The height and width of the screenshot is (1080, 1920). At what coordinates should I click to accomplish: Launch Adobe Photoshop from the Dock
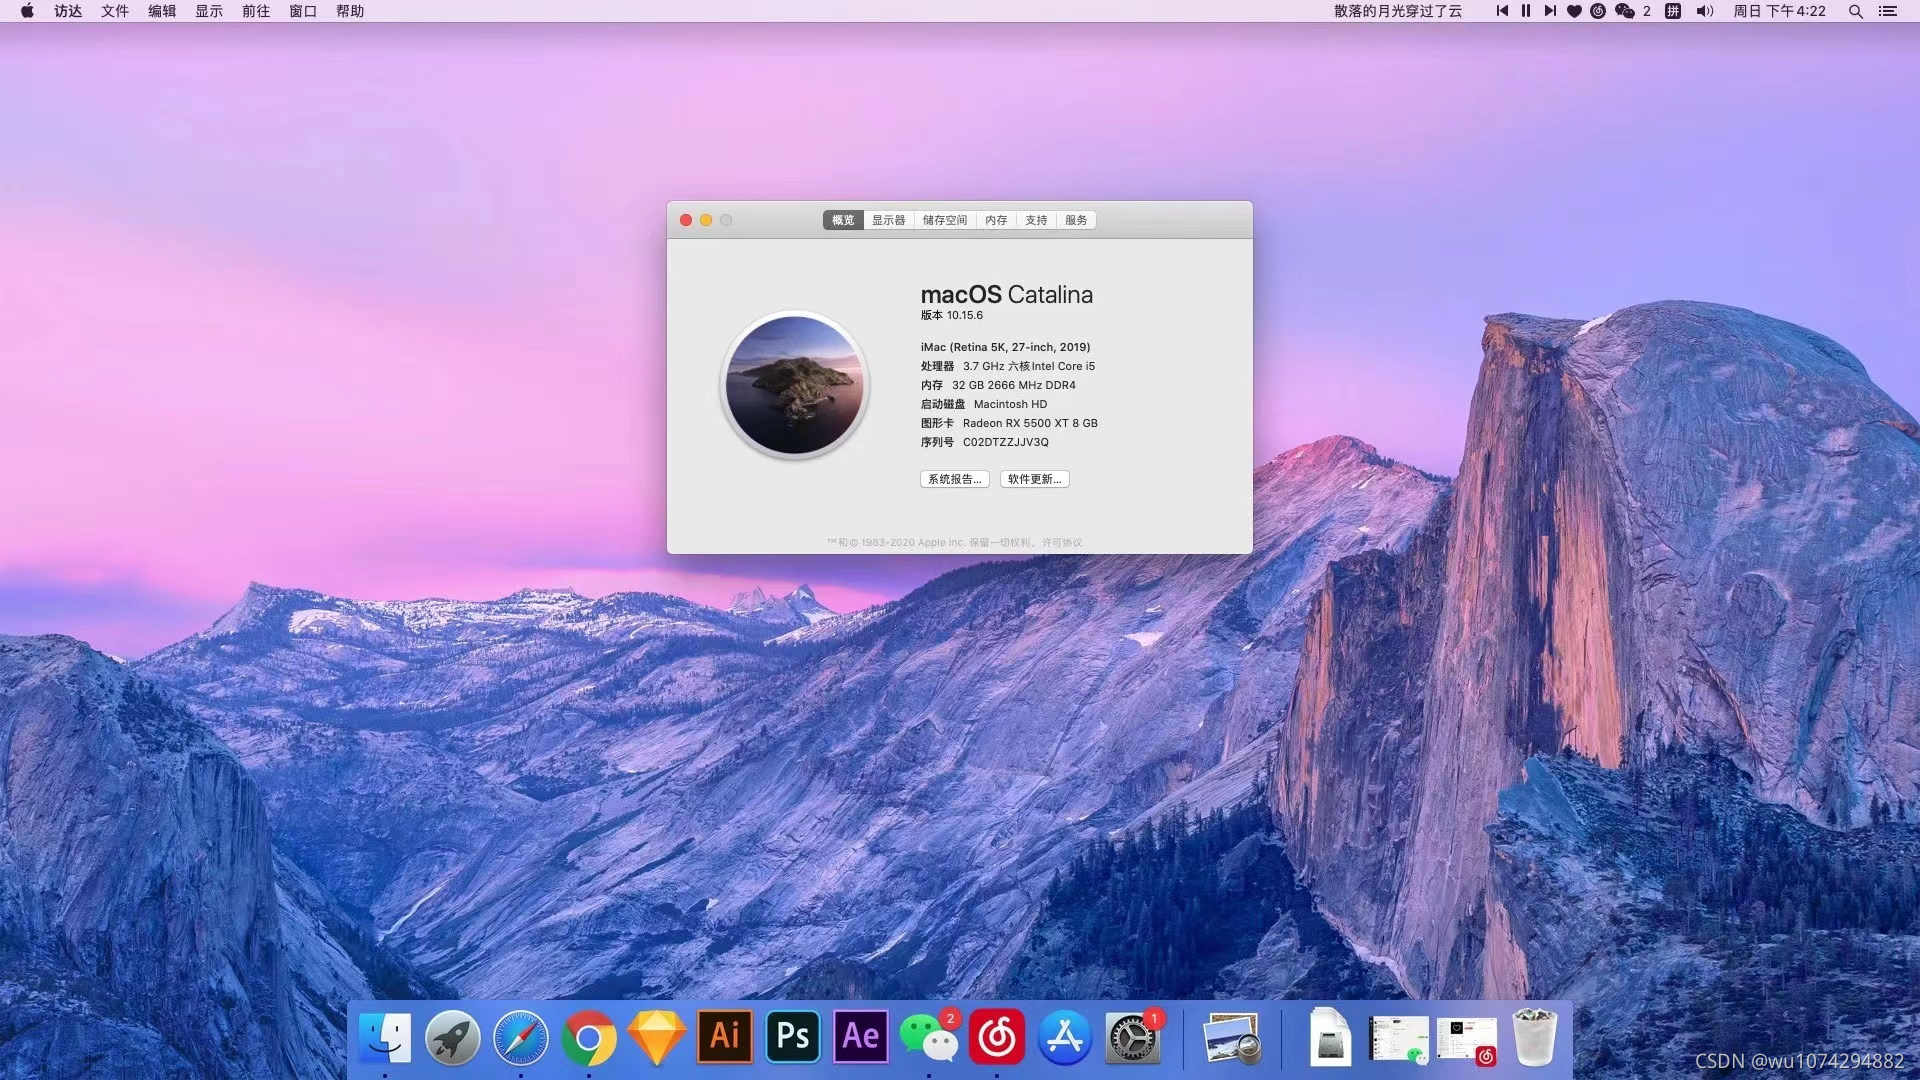click(x=793, y=1037)
